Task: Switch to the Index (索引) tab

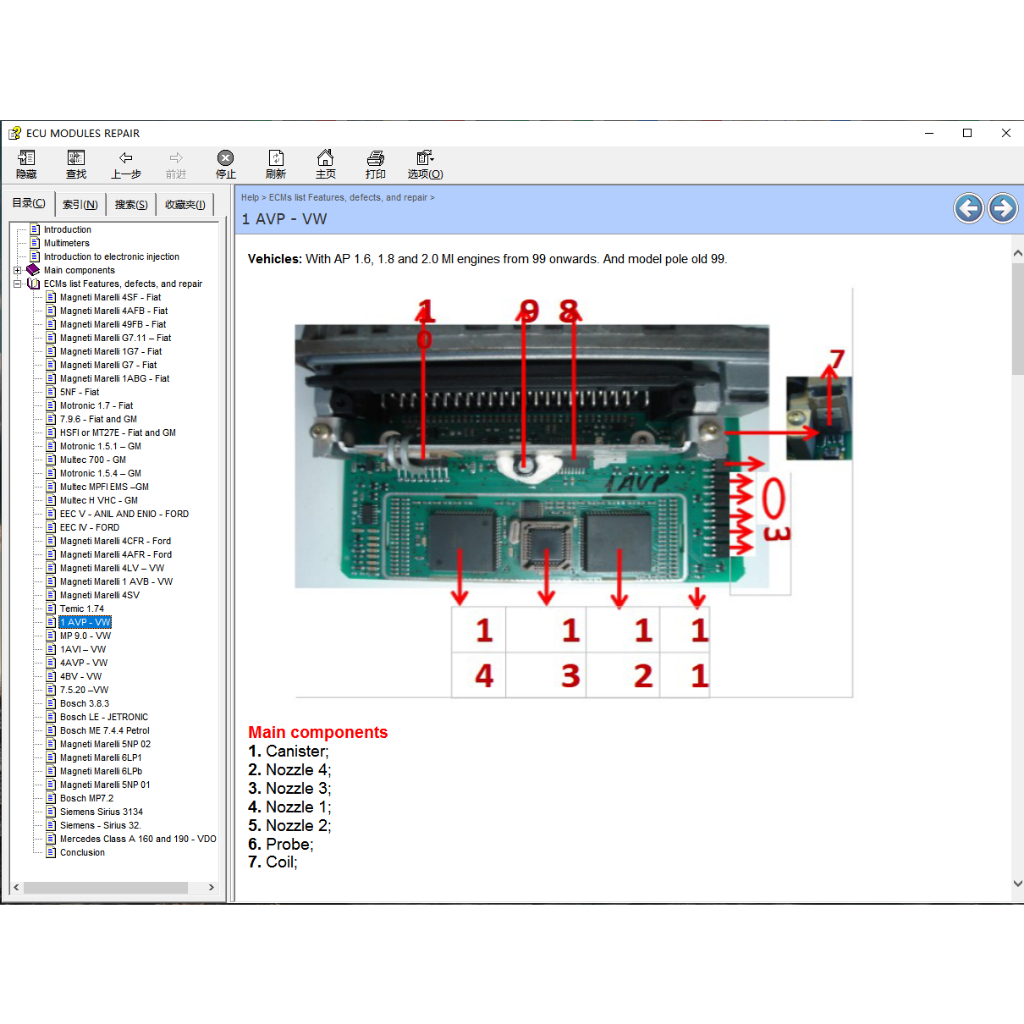Action: tap(80, 204)
